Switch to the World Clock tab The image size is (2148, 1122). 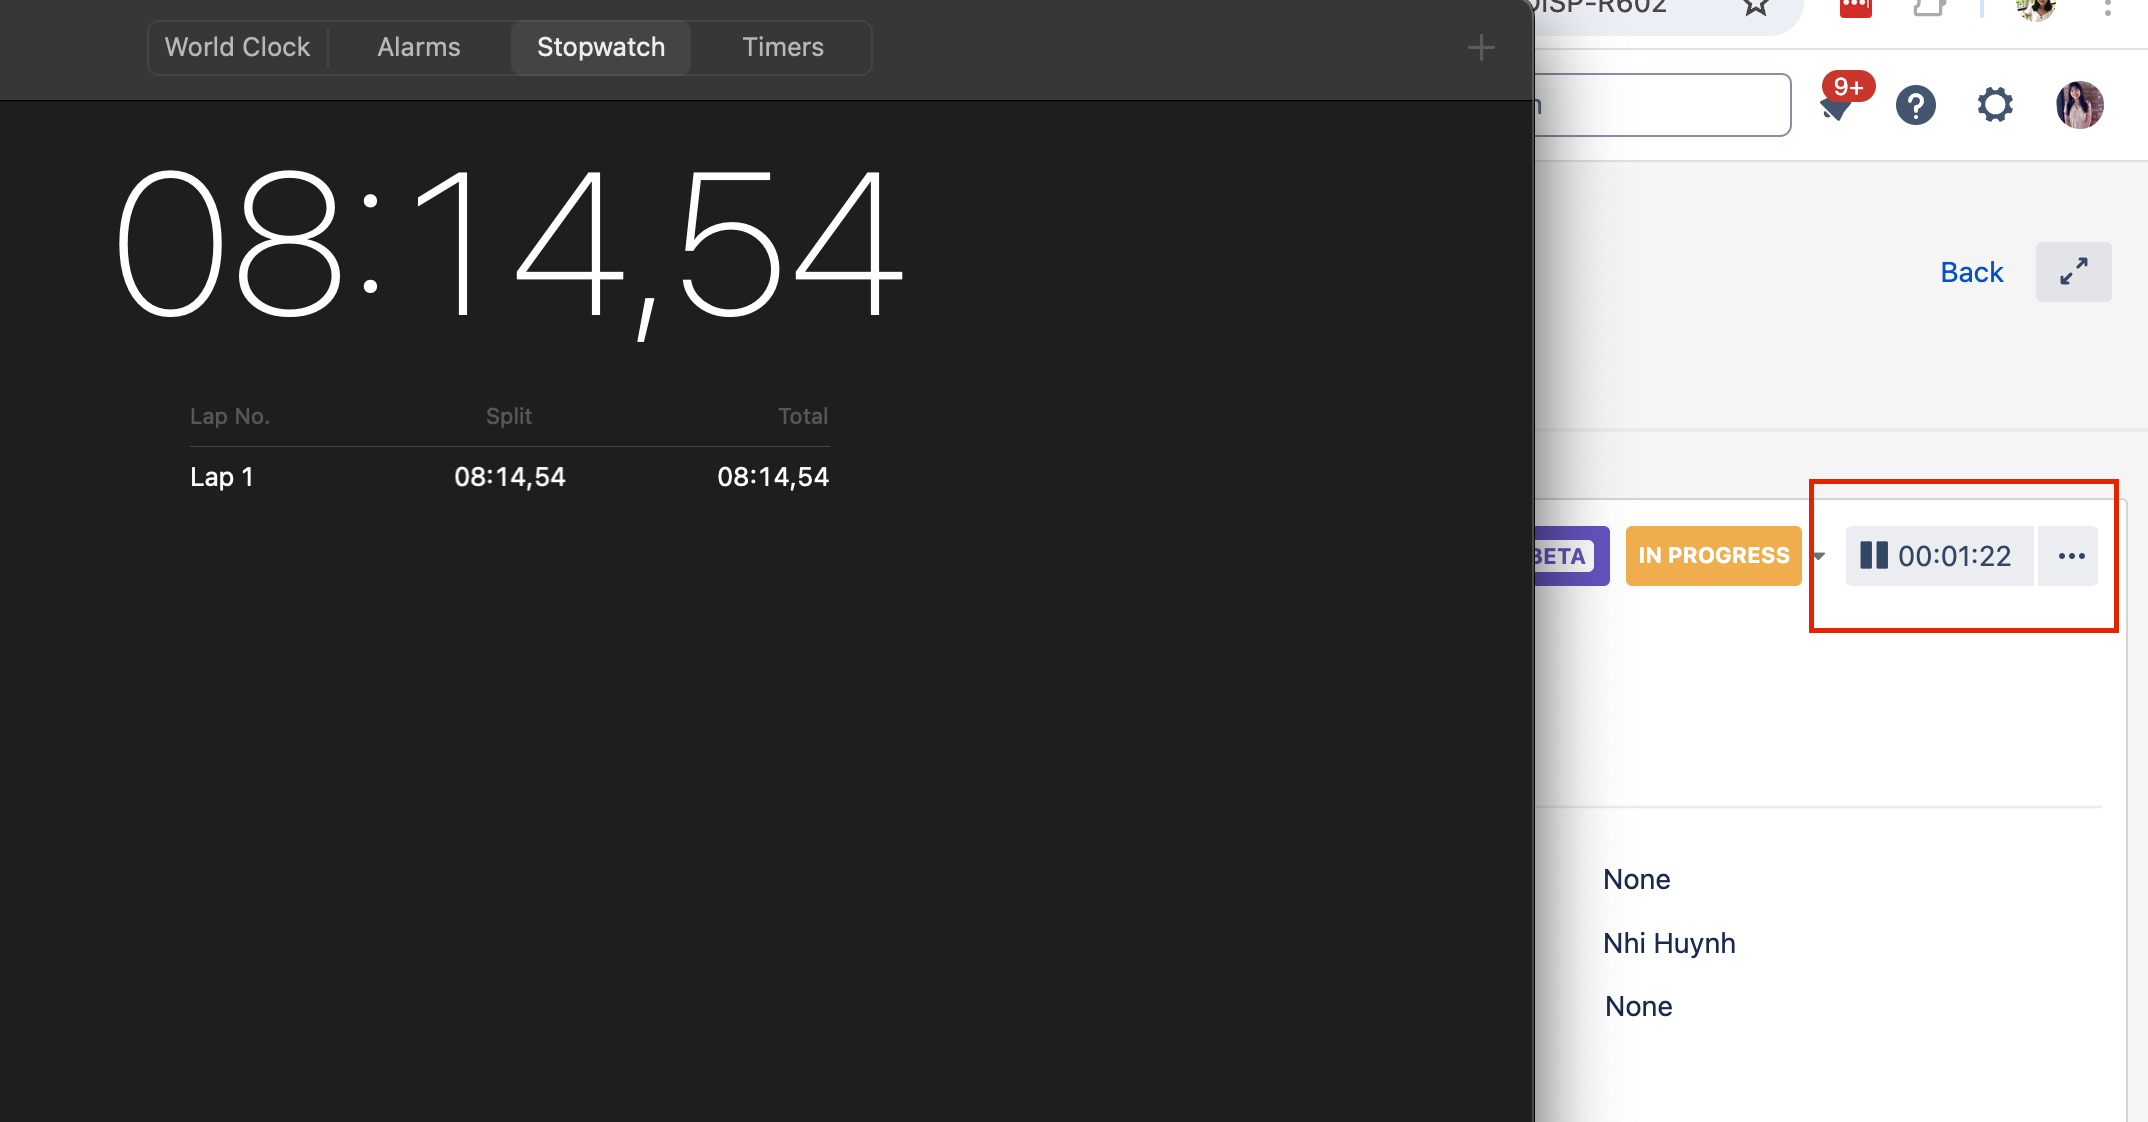click(x=237, y=47)
